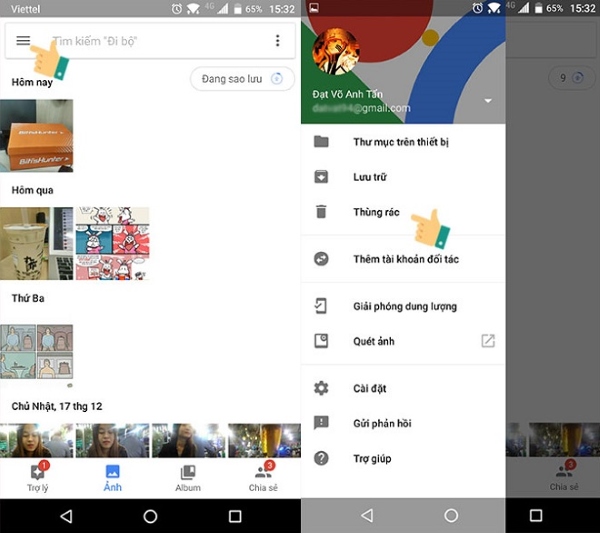Image resolution: width=600 pixels, height=533 pixels.
Task: Tap the profile avatar in the drawer
Action: [336, 51]
